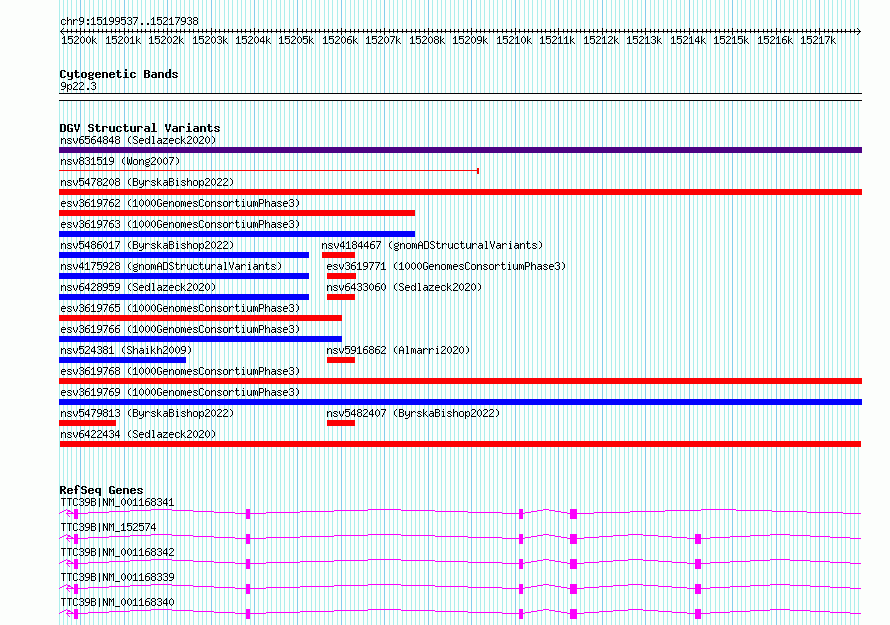The height and width of the screenshot is (625, 890).
Task: Select the short red nsv6433060 bar
Action: (341, 297)
